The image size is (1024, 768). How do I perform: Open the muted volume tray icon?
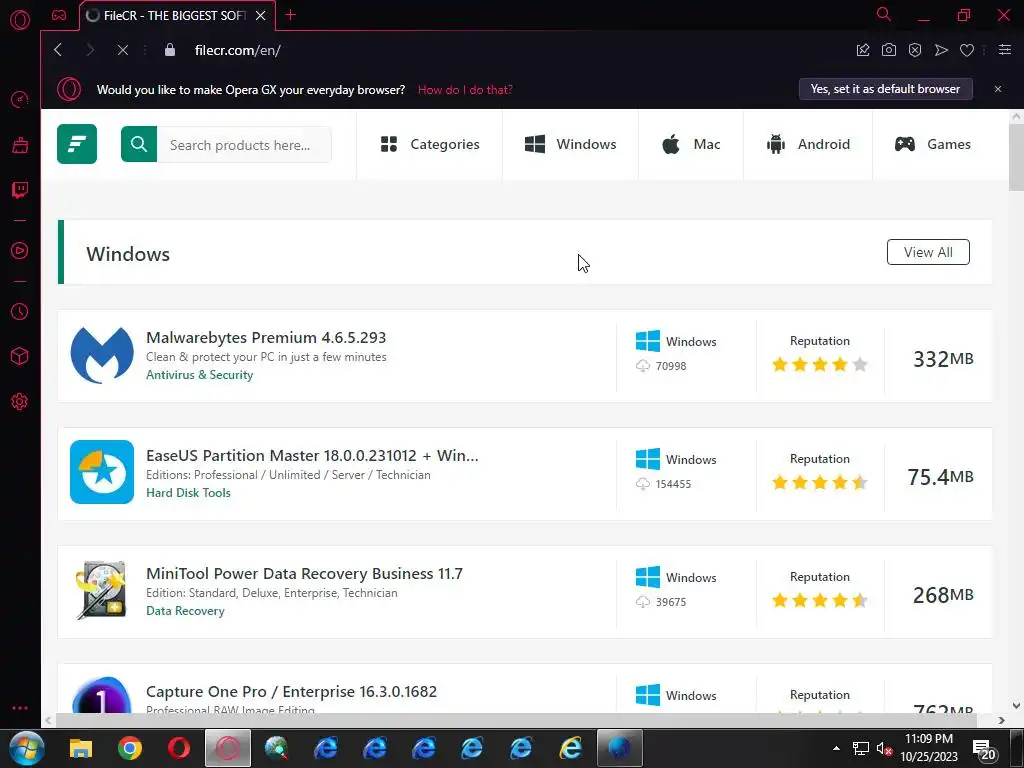click(884, 749)
